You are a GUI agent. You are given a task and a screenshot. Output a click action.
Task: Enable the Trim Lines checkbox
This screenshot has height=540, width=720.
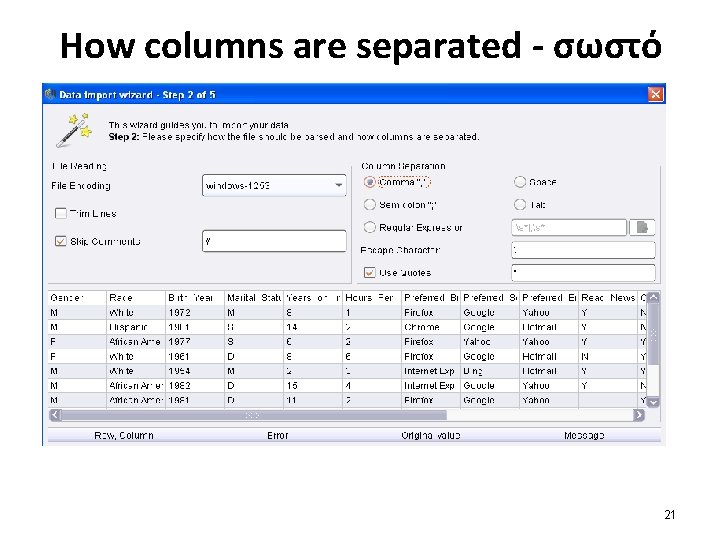[61, 213]
